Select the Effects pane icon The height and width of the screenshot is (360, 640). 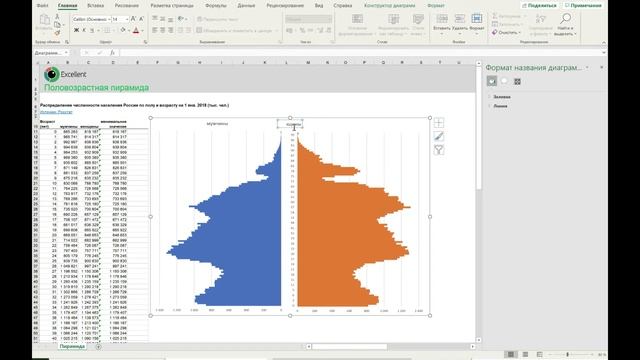(504, 81)
